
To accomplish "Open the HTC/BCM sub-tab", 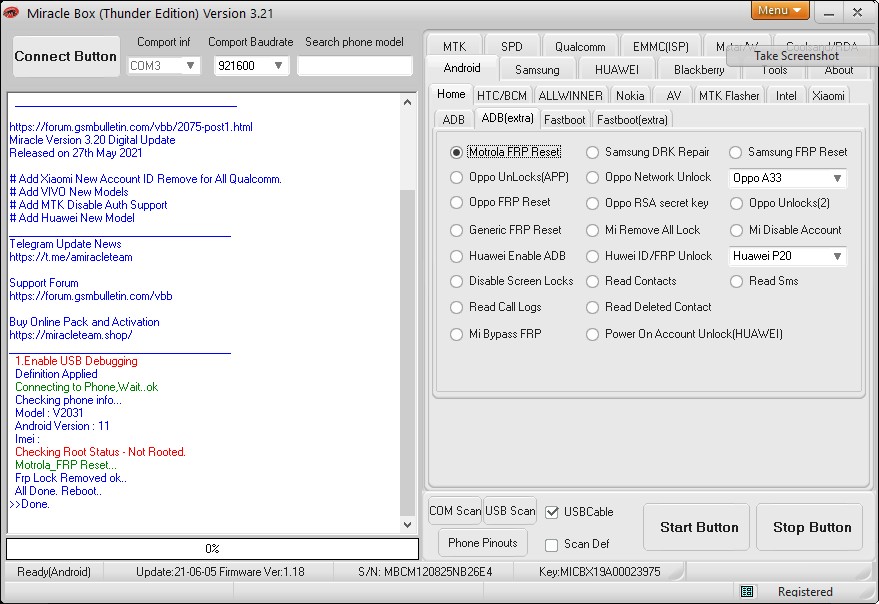I will (x=502, y=96).
